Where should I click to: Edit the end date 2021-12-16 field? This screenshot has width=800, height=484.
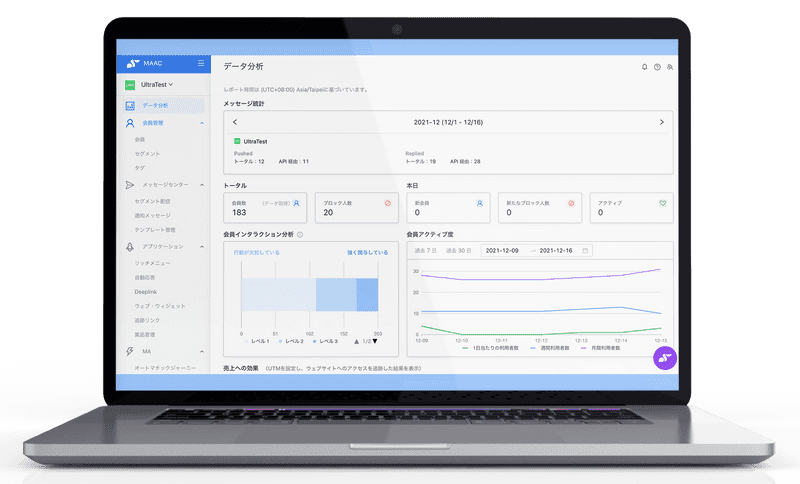tap(556, 250)
